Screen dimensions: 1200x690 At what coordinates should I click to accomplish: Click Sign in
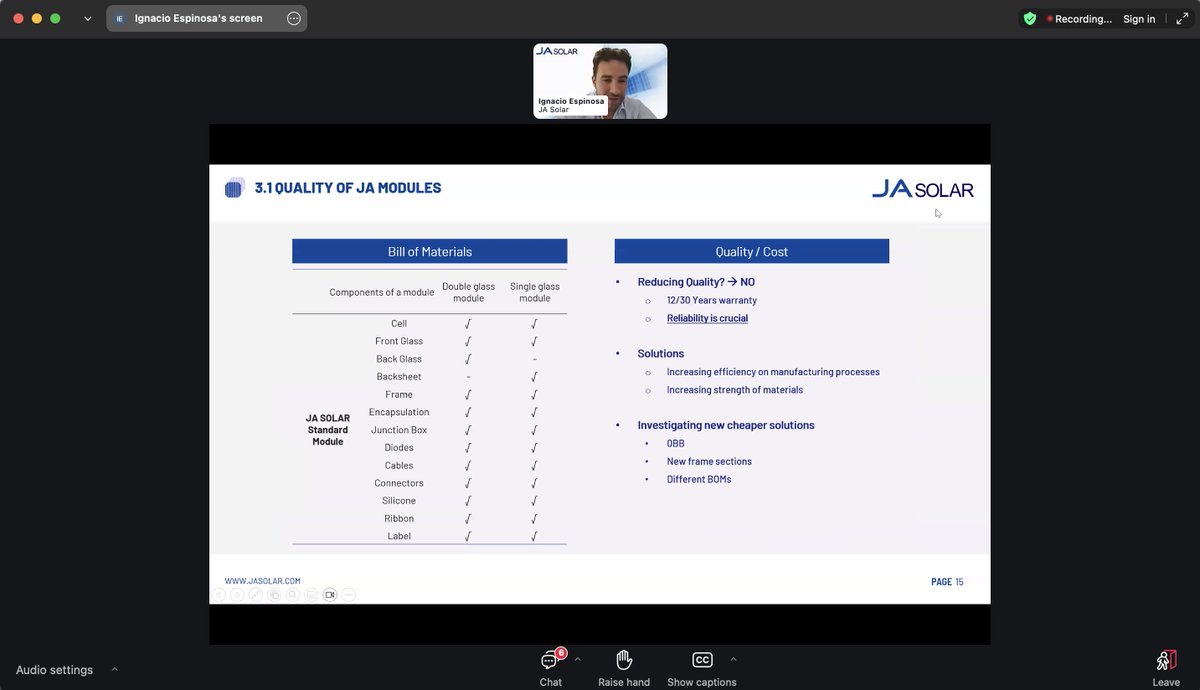coord(1139,19)
